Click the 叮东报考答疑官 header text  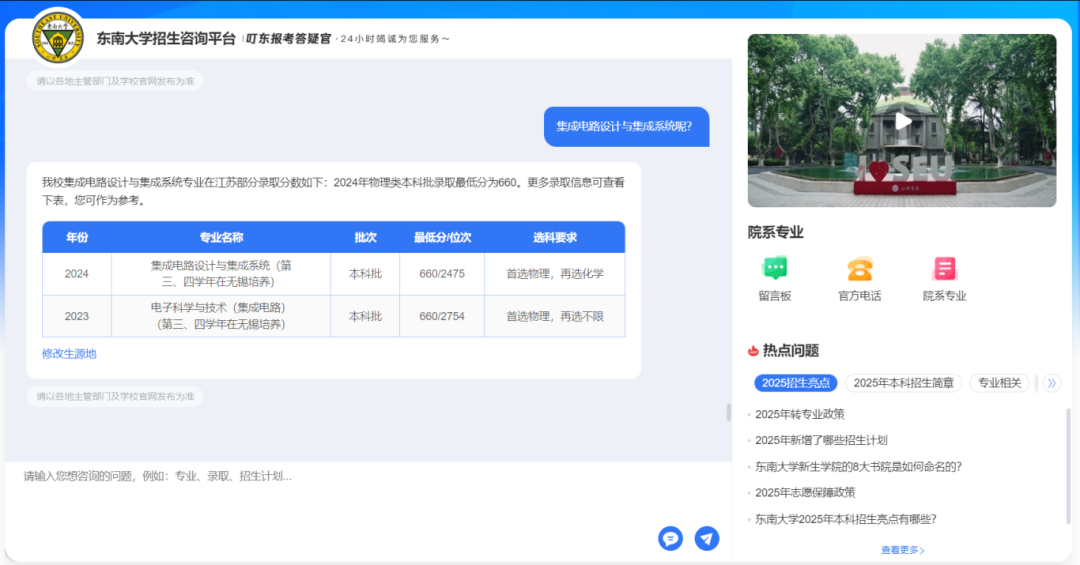289,39
